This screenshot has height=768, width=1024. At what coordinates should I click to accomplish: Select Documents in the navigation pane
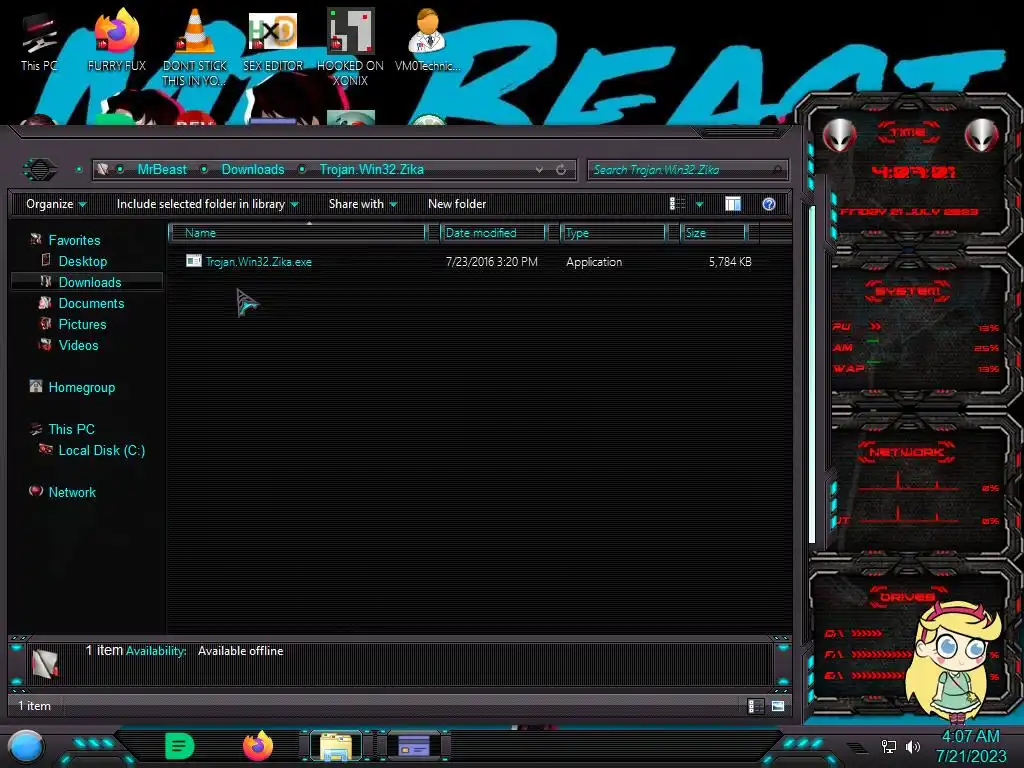tap(91, 303)
